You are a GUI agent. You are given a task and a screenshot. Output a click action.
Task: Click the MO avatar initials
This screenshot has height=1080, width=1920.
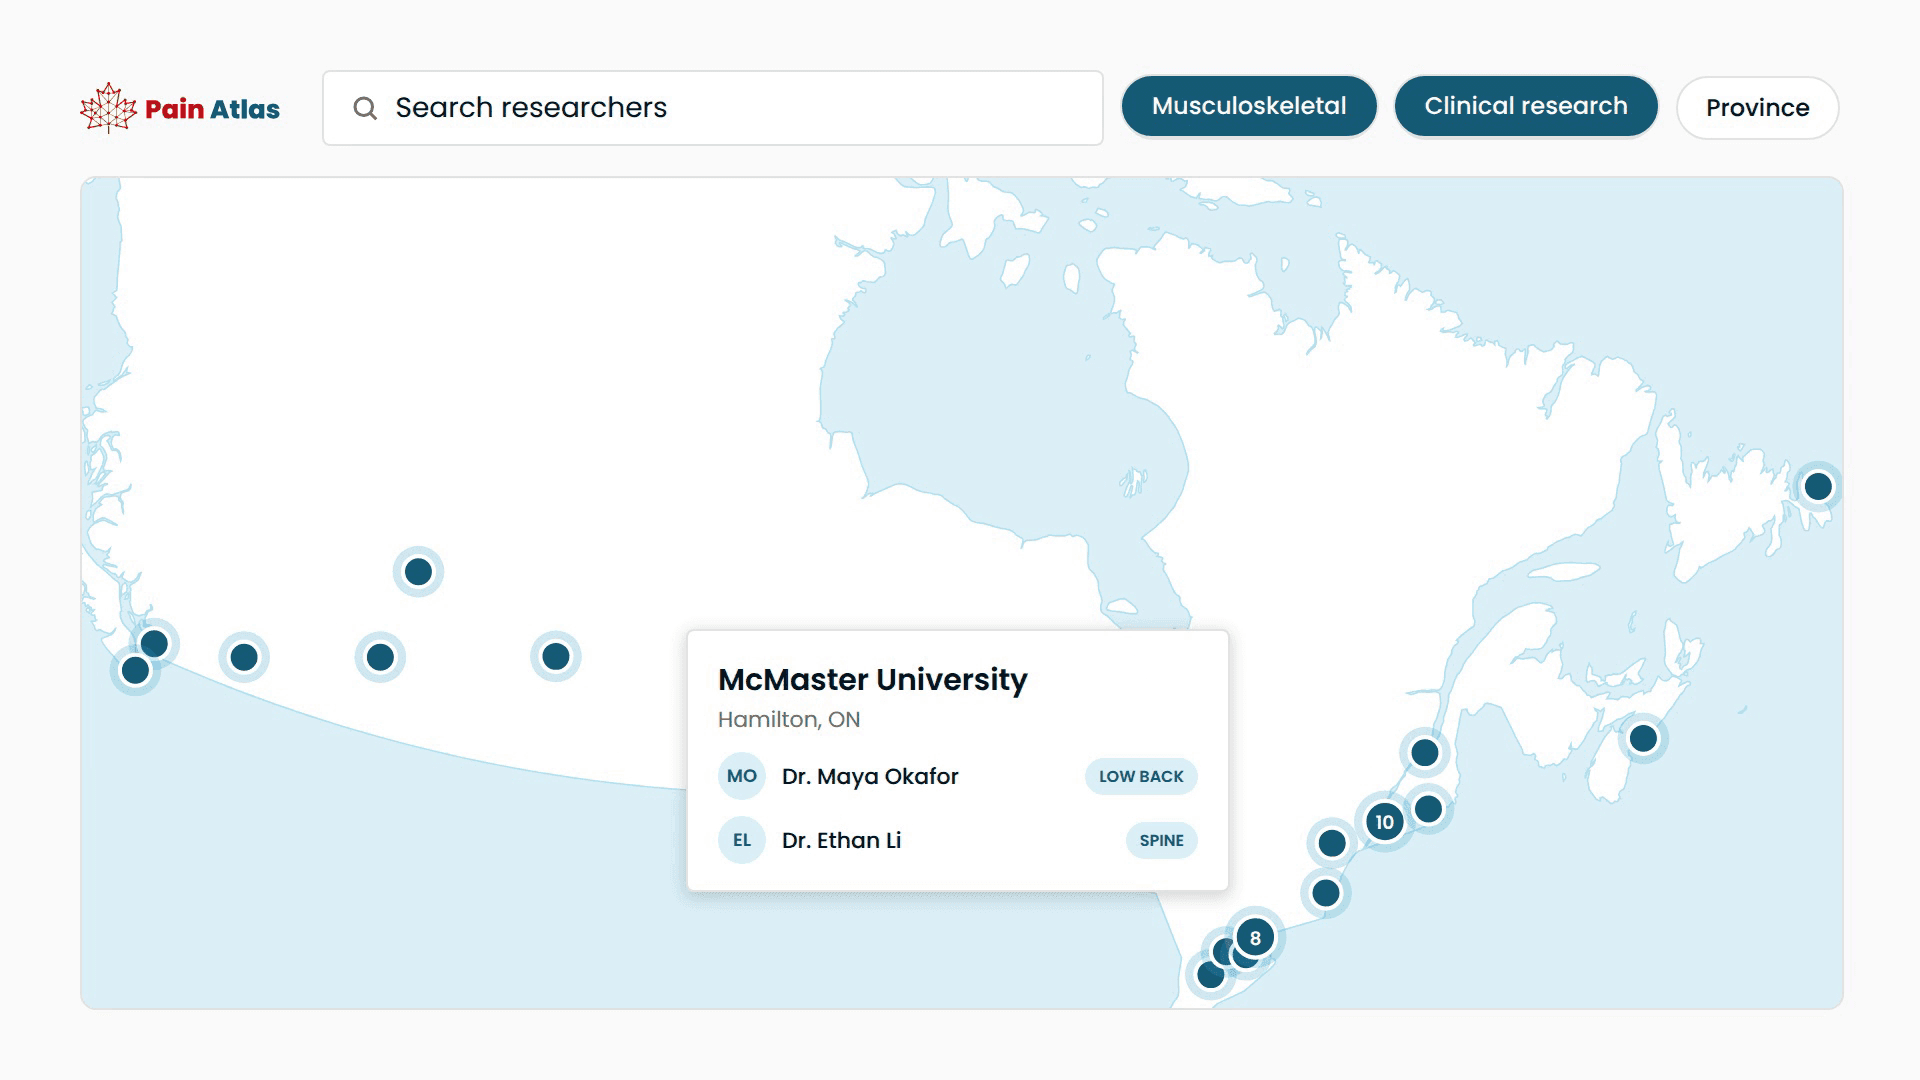742,776
